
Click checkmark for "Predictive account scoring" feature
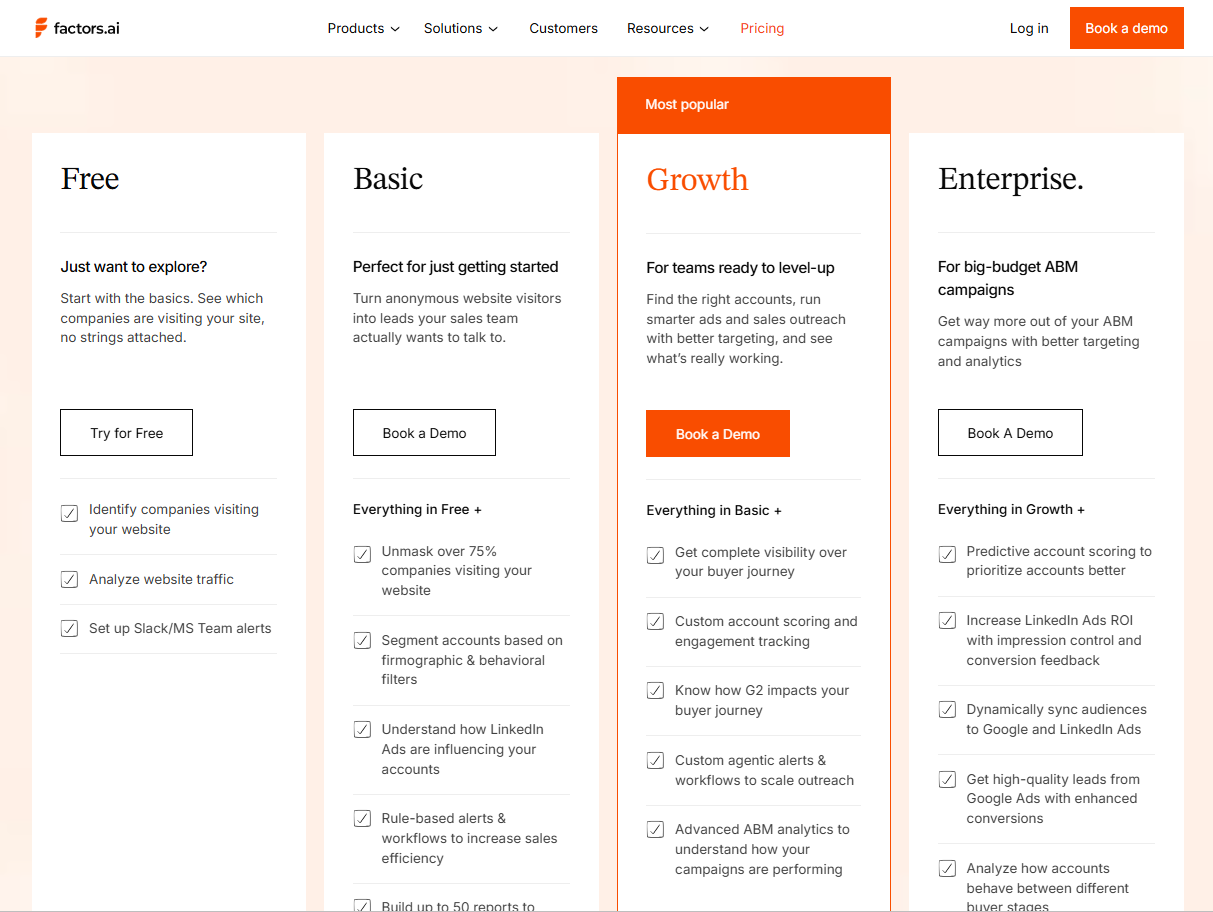pyautogui.click(x=947, y=552)
